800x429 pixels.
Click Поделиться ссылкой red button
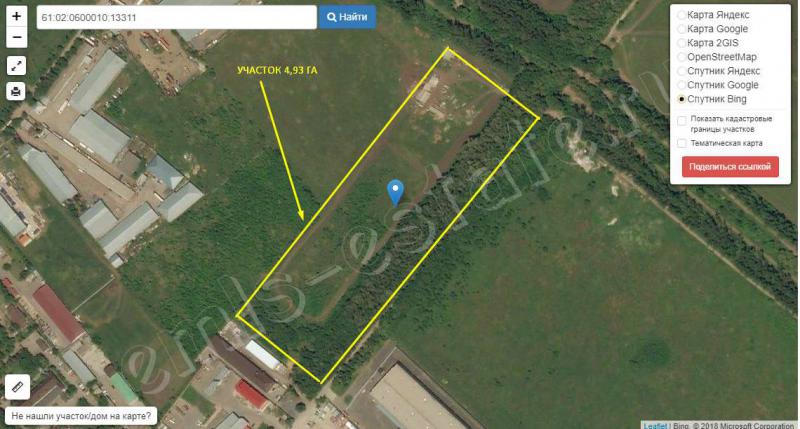click(730, 167)
